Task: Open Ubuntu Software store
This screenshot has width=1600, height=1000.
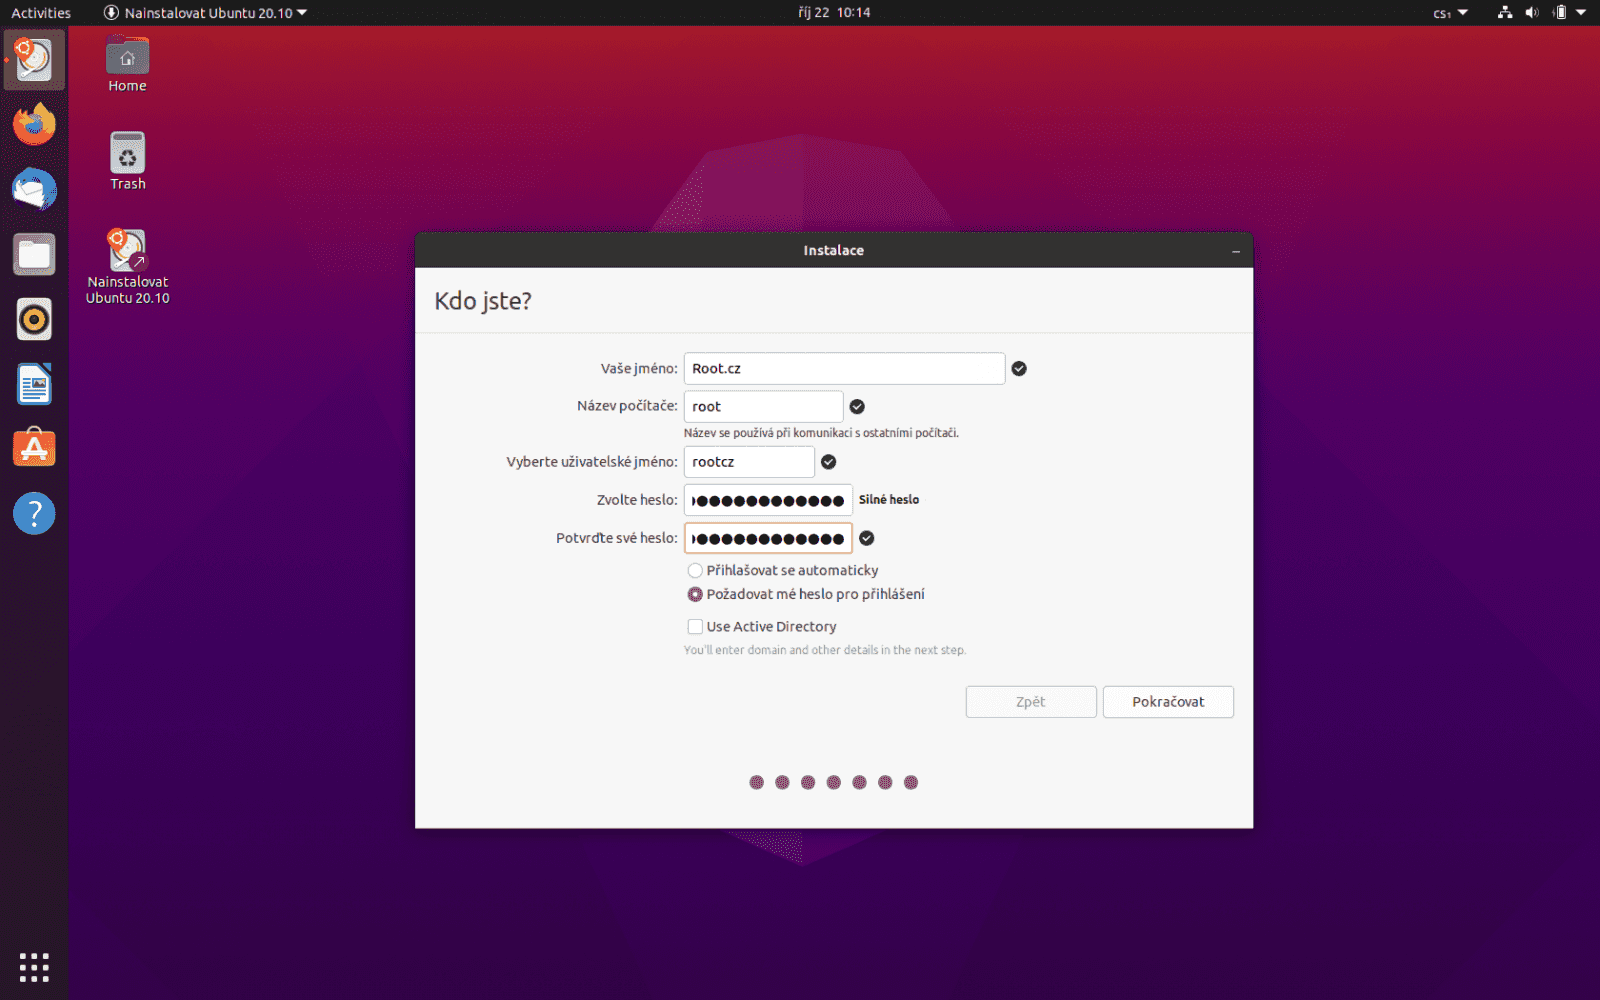Action: [x=34, y=448]
